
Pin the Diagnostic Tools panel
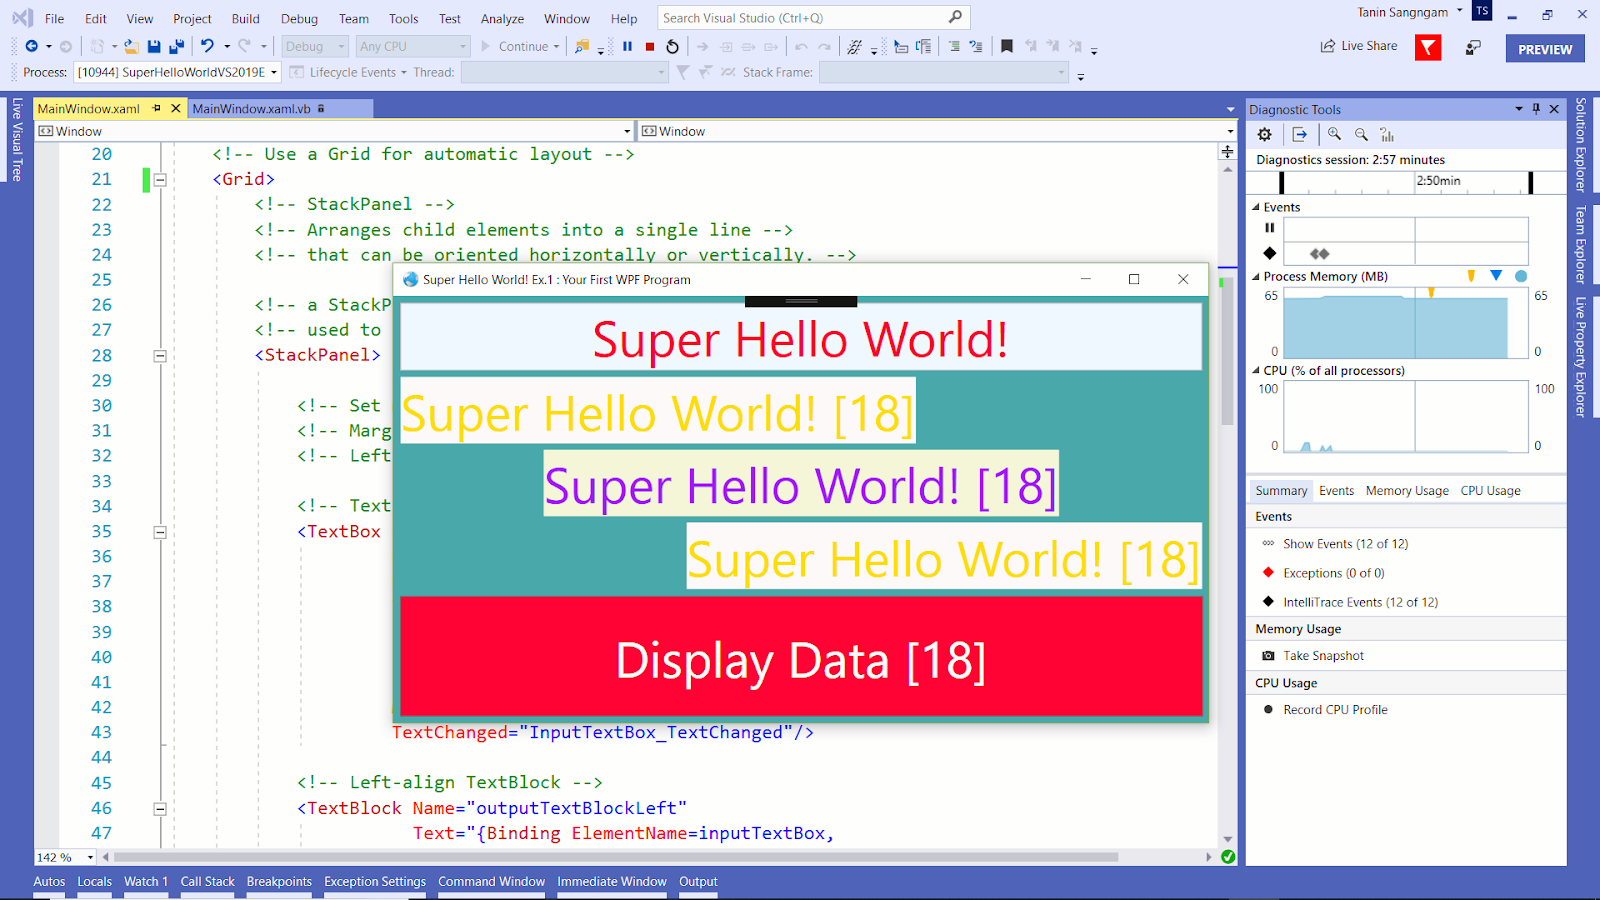click(x=1537, y=108)
